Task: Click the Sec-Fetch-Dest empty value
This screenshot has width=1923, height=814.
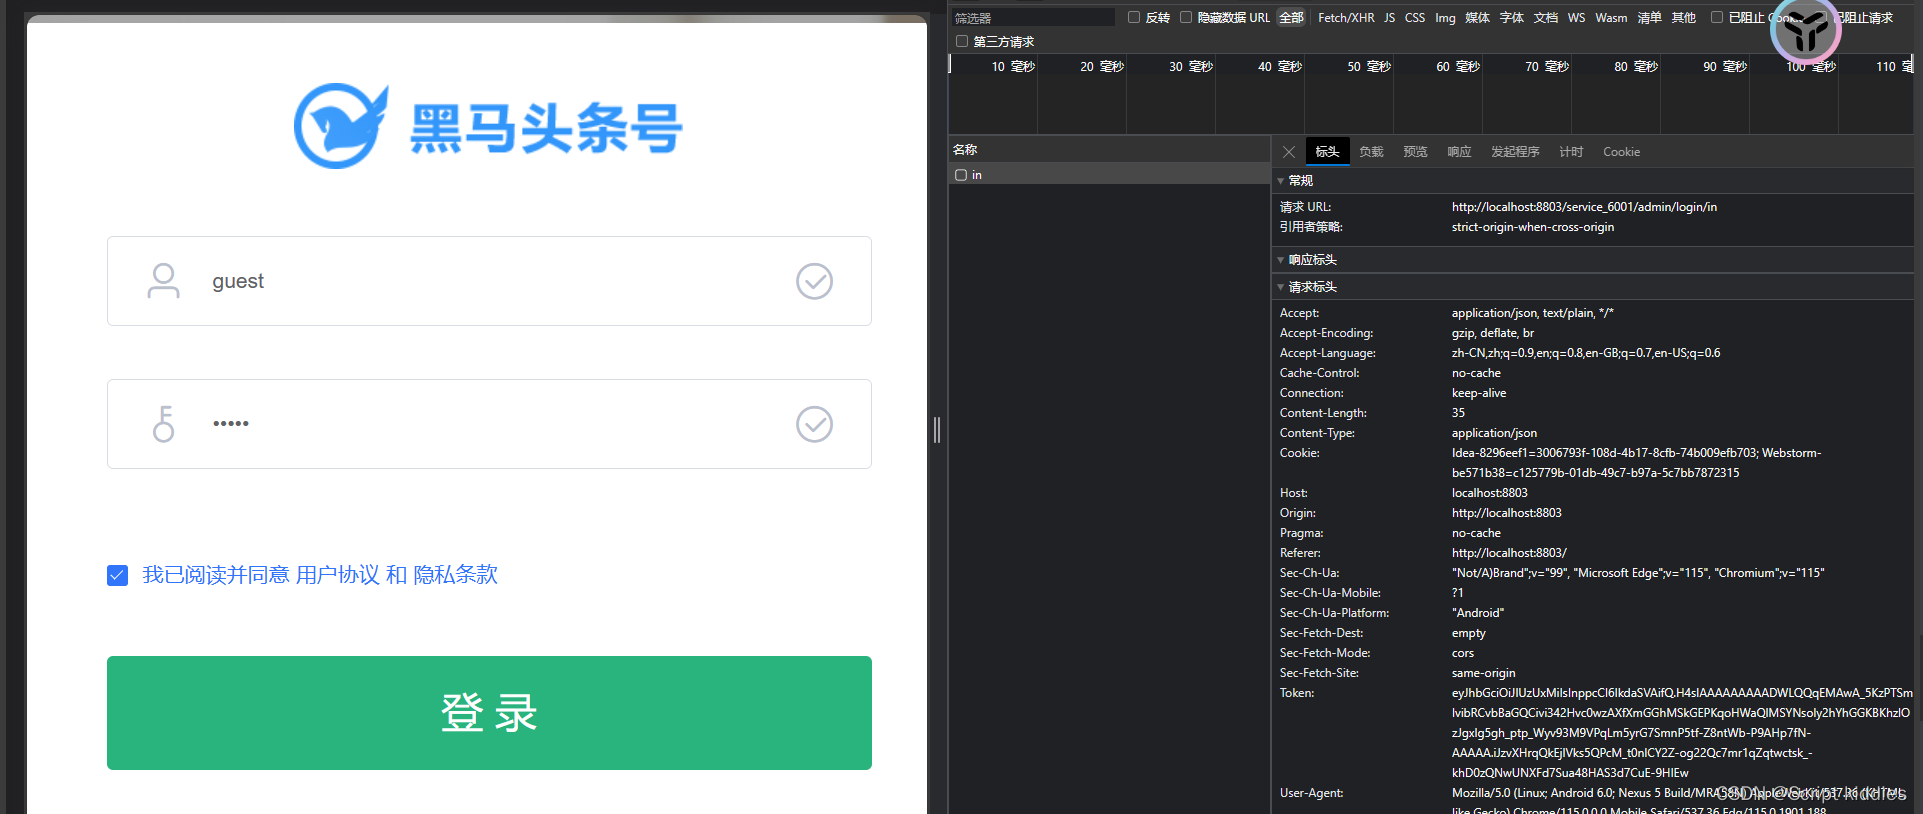Action: point(1468,633)
